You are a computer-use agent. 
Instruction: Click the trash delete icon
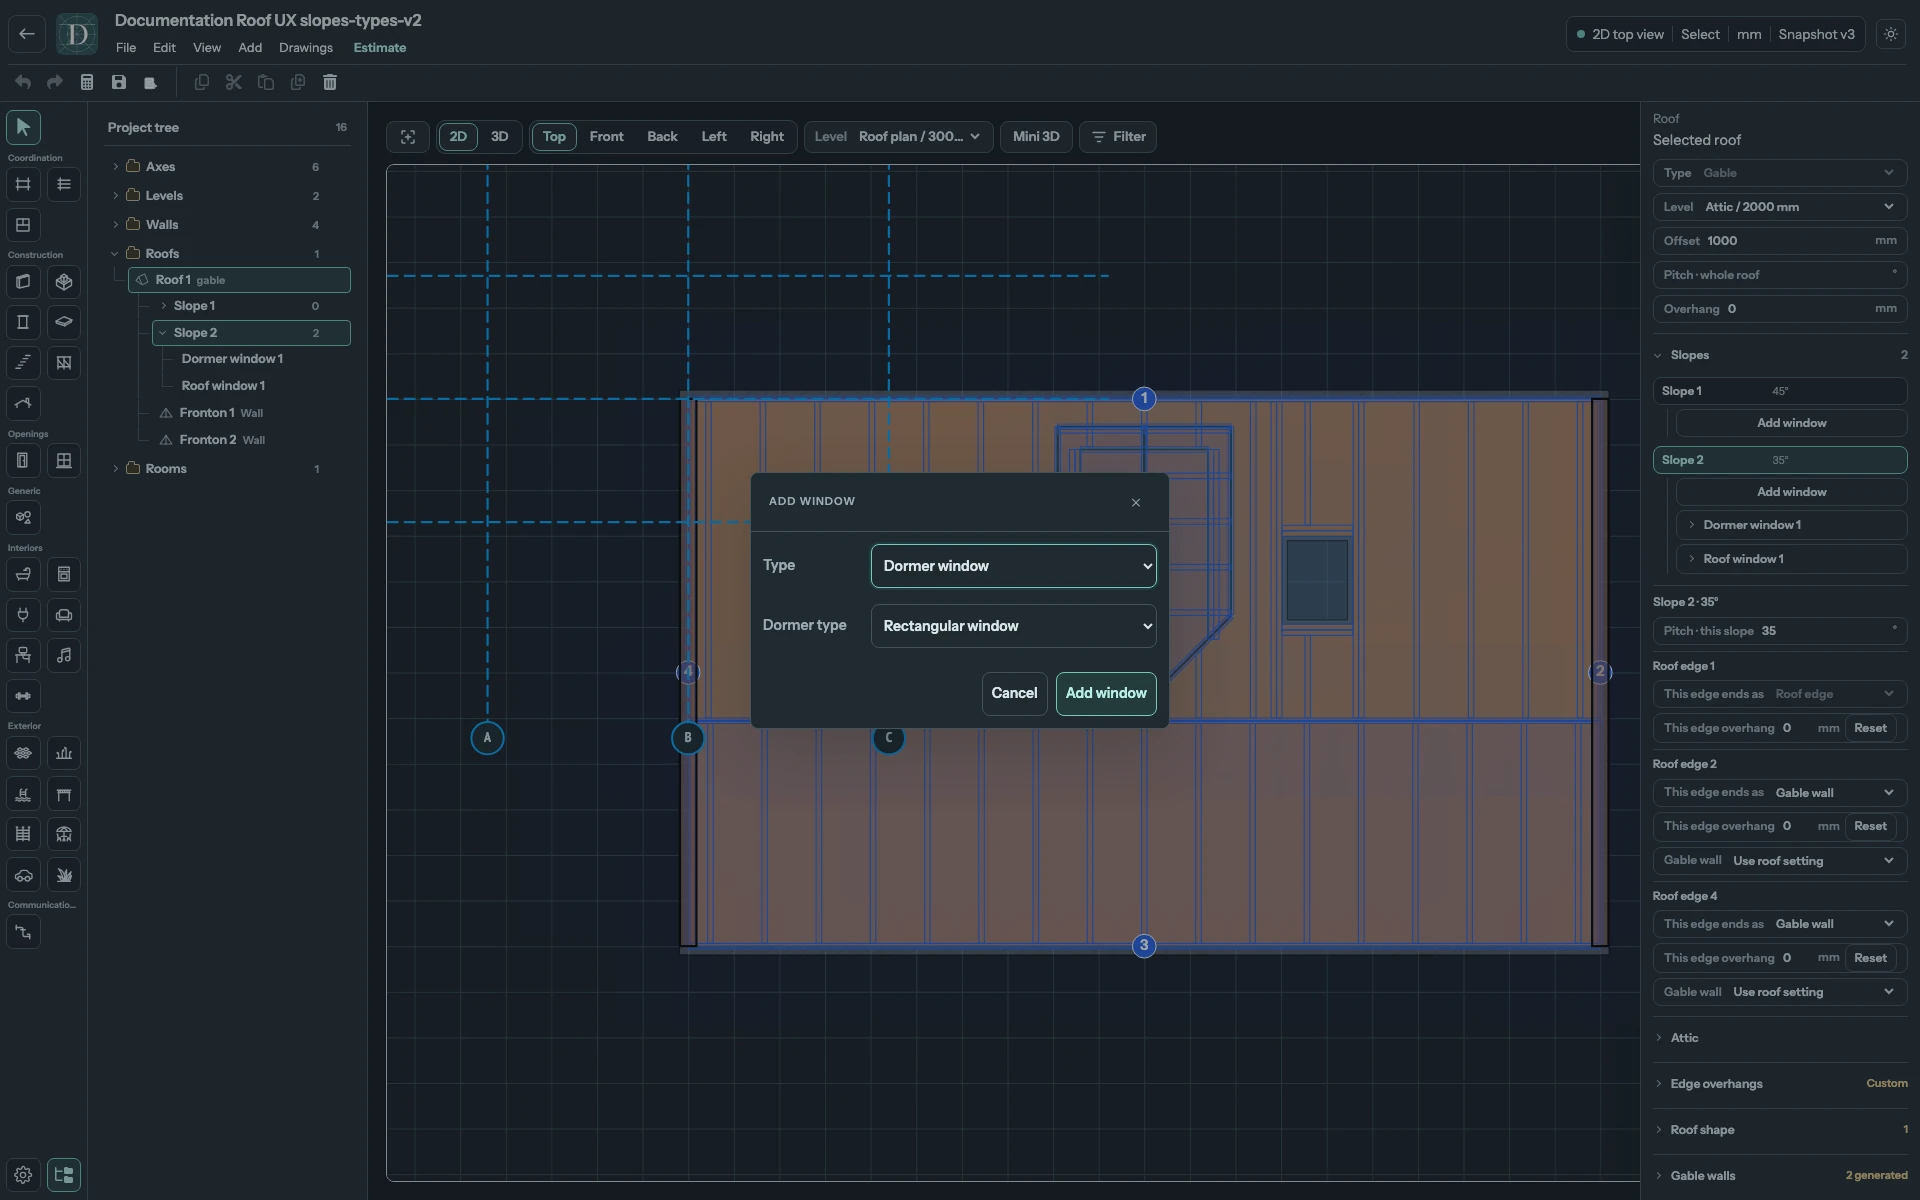click(330, 82)
